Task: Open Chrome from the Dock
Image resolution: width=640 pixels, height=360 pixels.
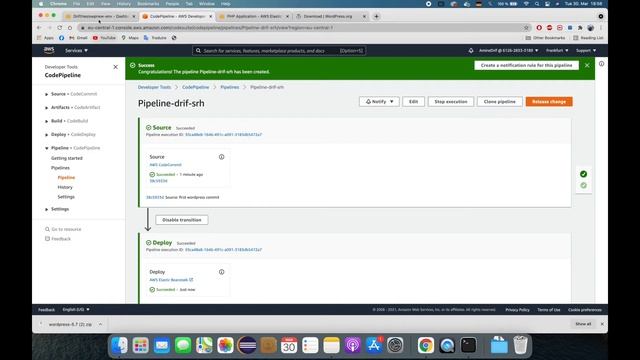Action: pyautogui.click(x=426, y=345)
